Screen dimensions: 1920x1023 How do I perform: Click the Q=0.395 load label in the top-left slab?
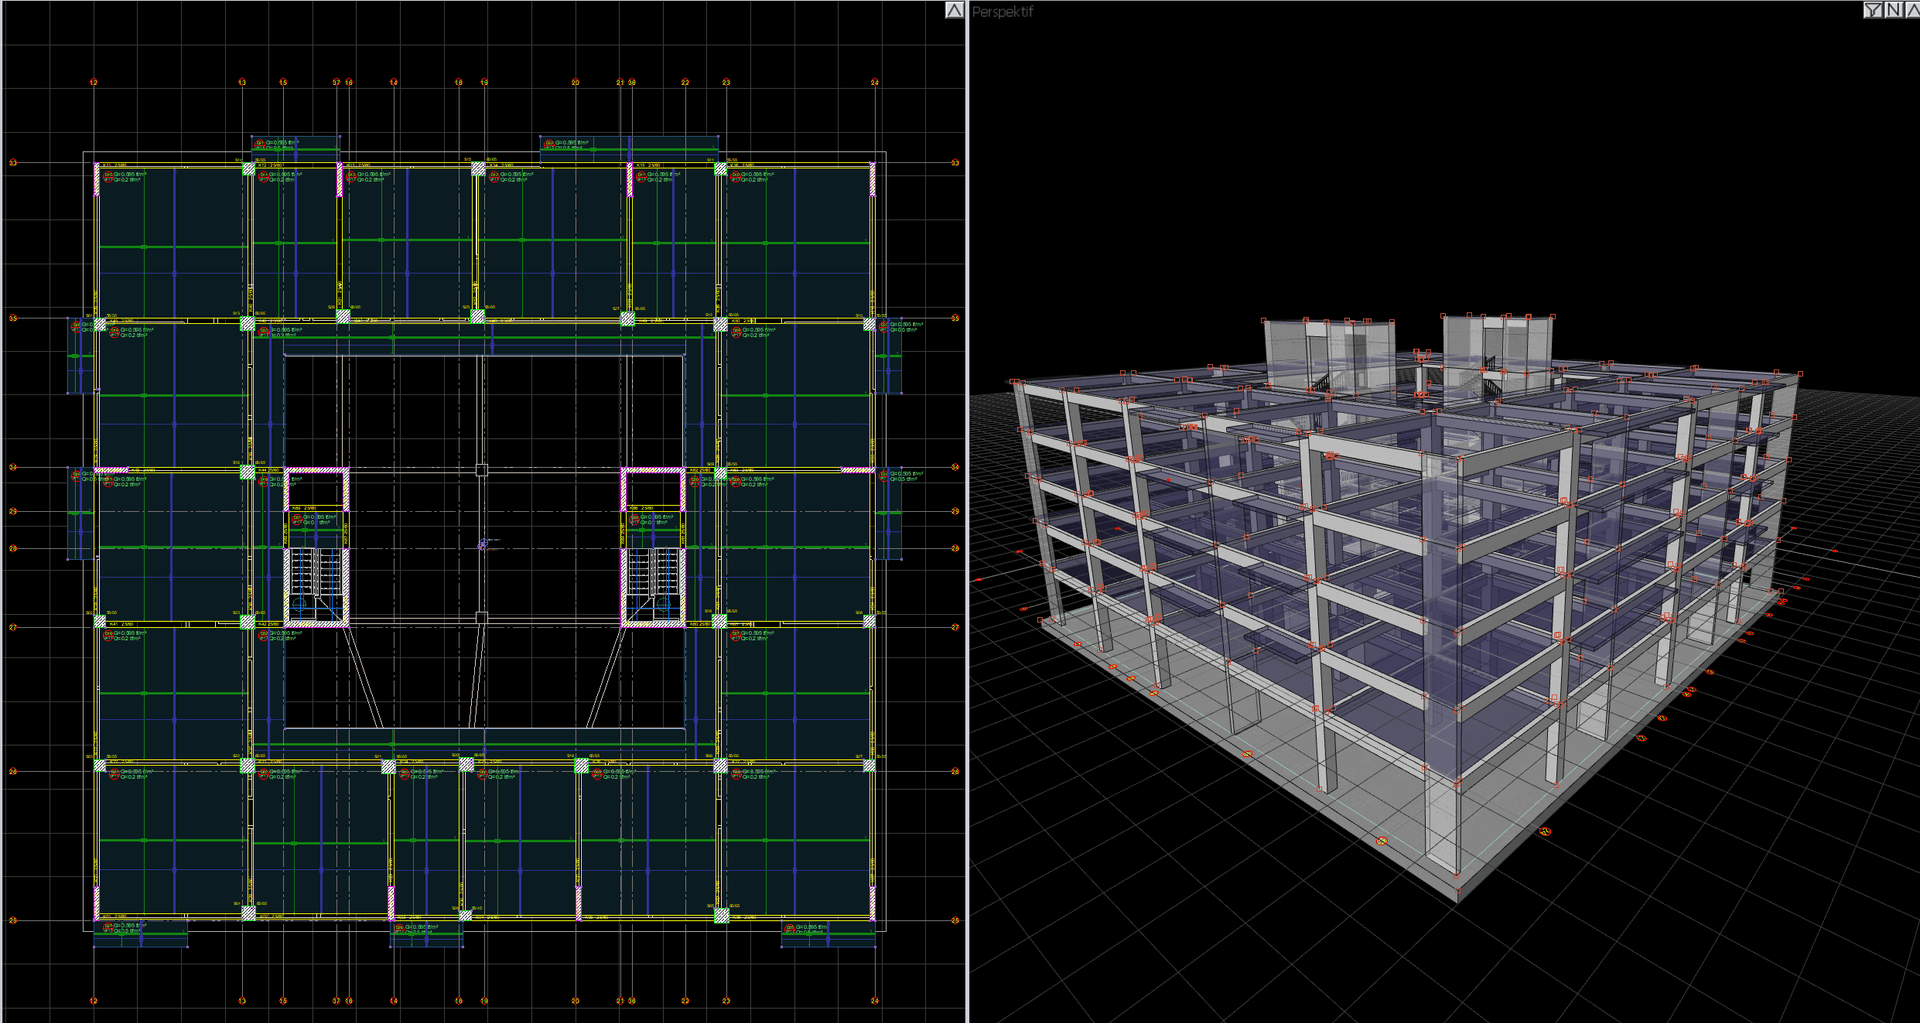(128, 174)
